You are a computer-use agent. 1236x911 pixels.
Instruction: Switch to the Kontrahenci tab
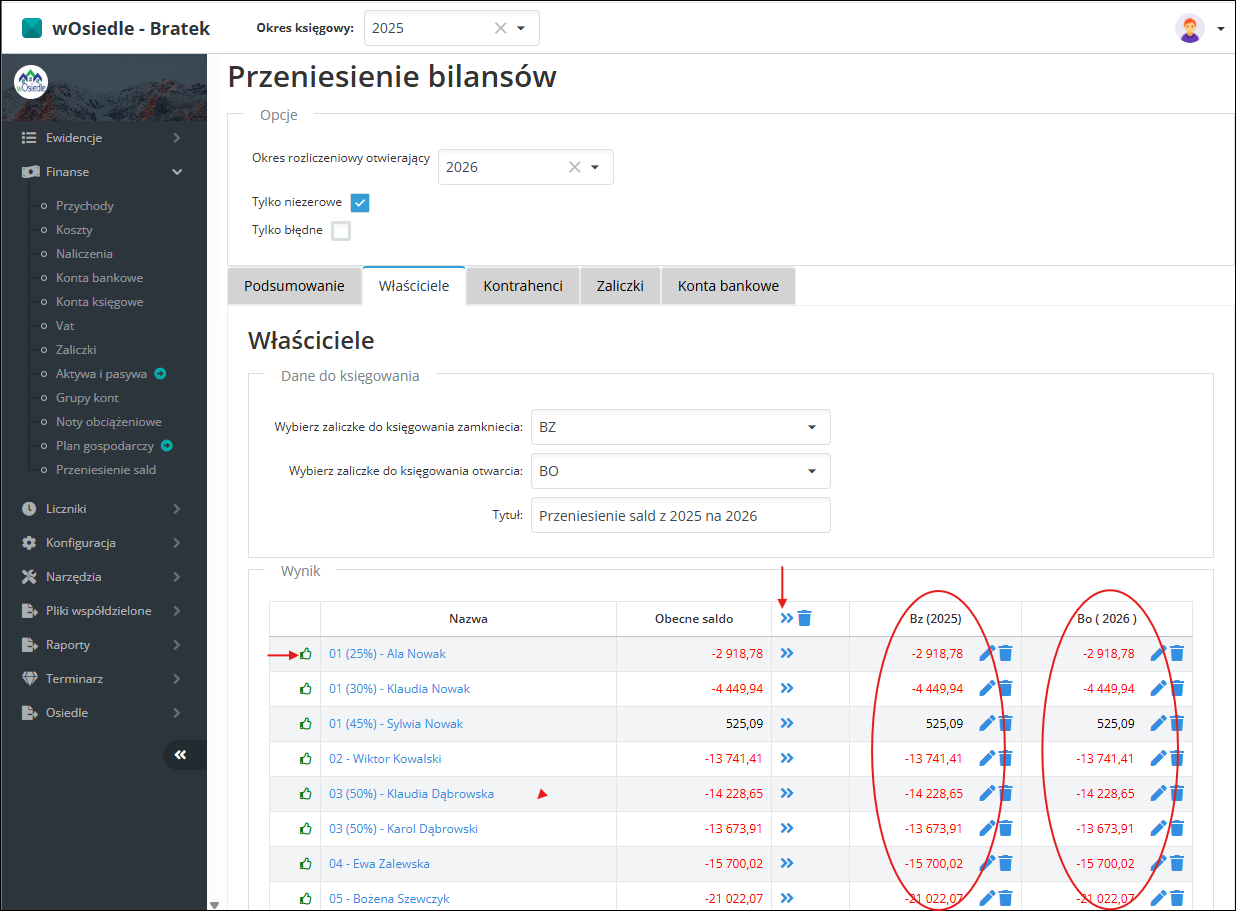(x=523, y=286)
